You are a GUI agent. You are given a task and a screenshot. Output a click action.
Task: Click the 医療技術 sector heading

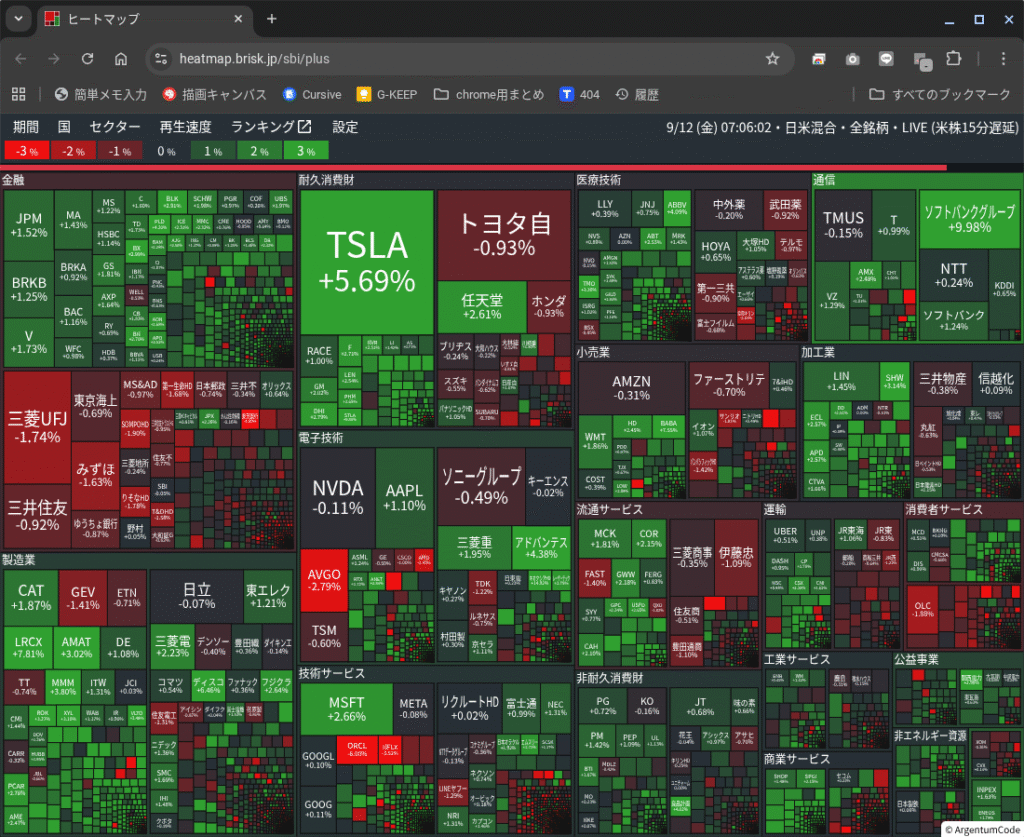coord(599,180)
